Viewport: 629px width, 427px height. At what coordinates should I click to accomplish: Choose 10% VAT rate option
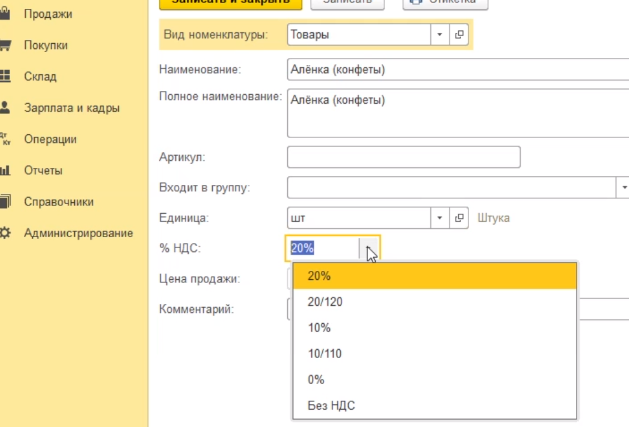pyautogui.click(x=319, y=327)
